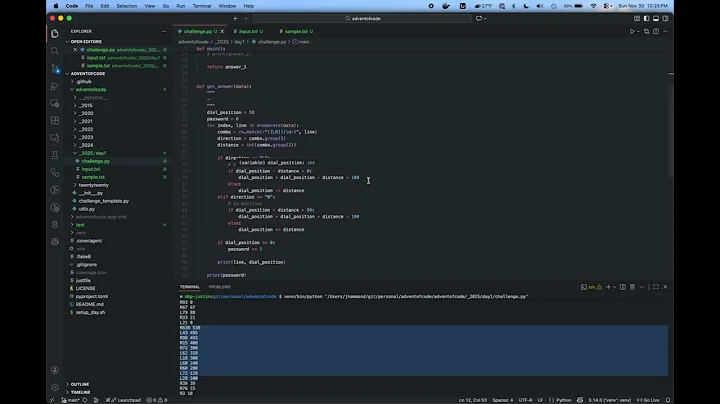Open README.md in the explorer

90,304
